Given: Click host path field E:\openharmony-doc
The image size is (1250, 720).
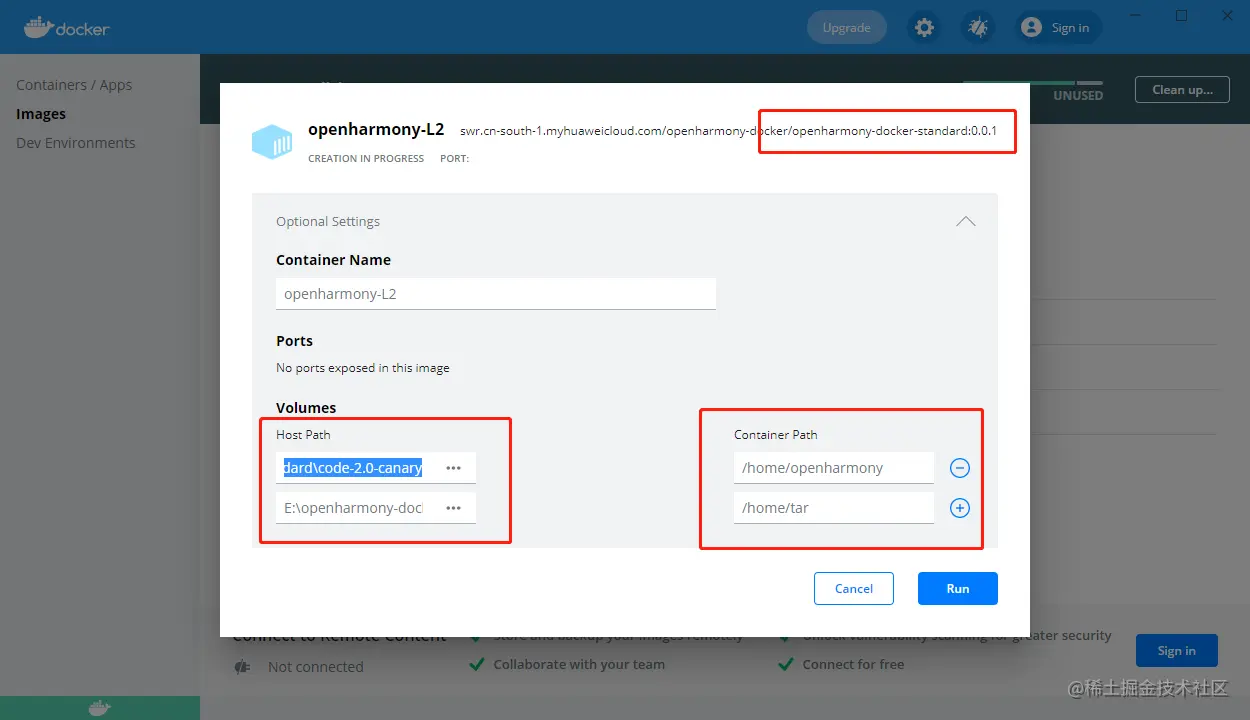Looking at the screenshot, I should (354, 508).
